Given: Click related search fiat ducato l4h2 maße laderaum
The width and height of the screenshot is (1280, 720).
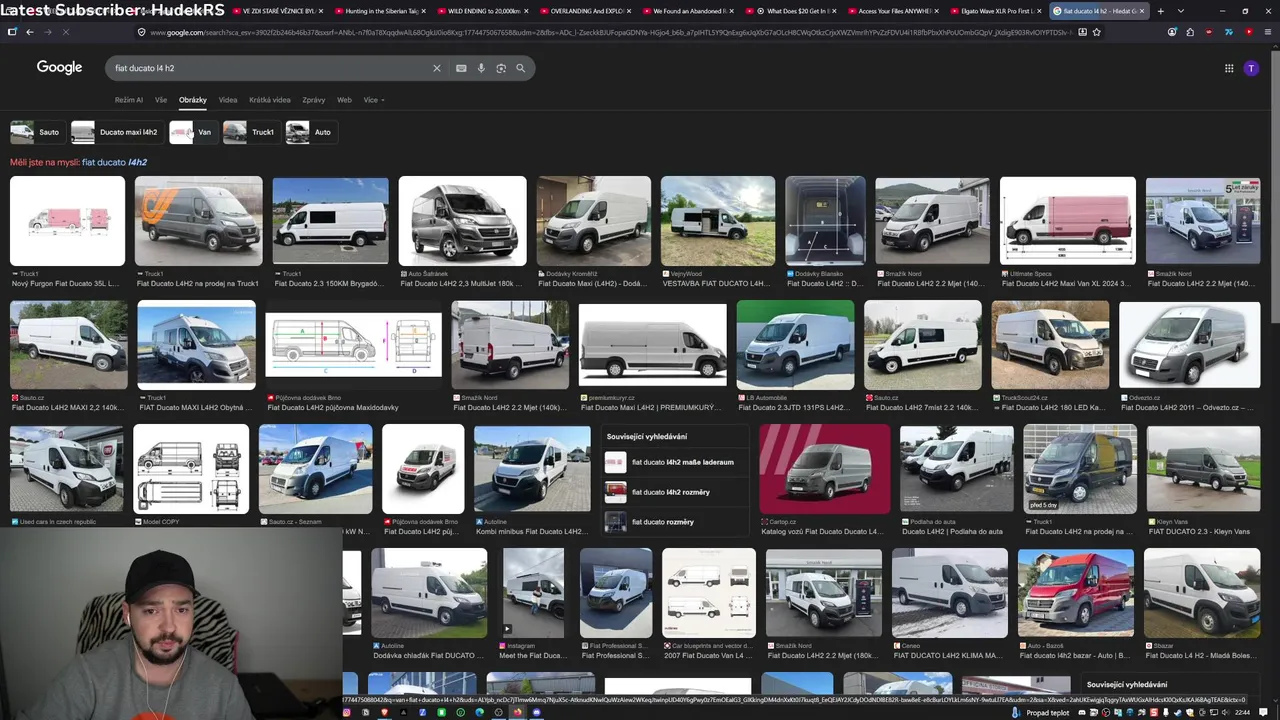Looking at the screenshot, I should (x=676, y=462).
